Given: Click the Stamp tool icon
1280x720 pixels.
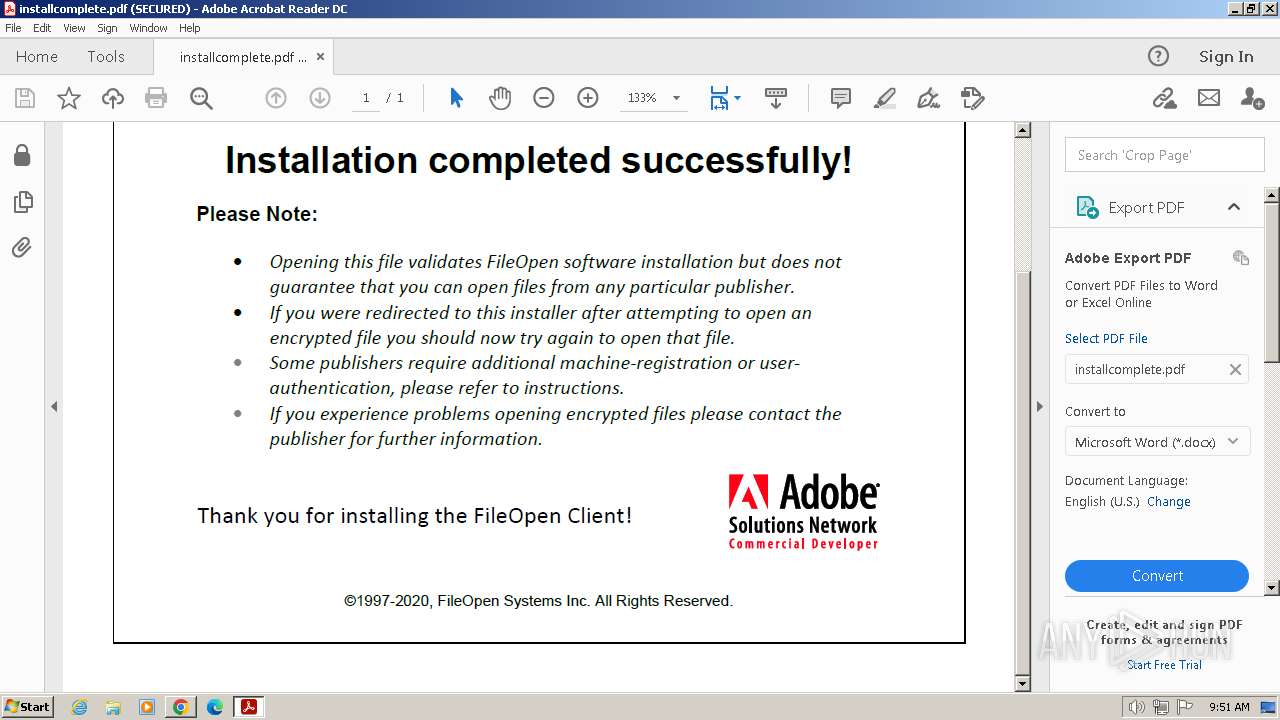Looking at the screenshot, I should [973, 98].
